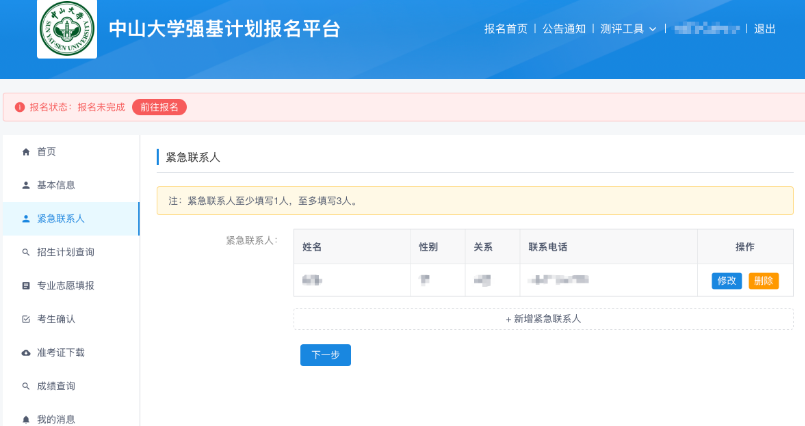Click the blue 修改 button
The height and width of the screenshot is (426, 805).
tap(726, 281)
